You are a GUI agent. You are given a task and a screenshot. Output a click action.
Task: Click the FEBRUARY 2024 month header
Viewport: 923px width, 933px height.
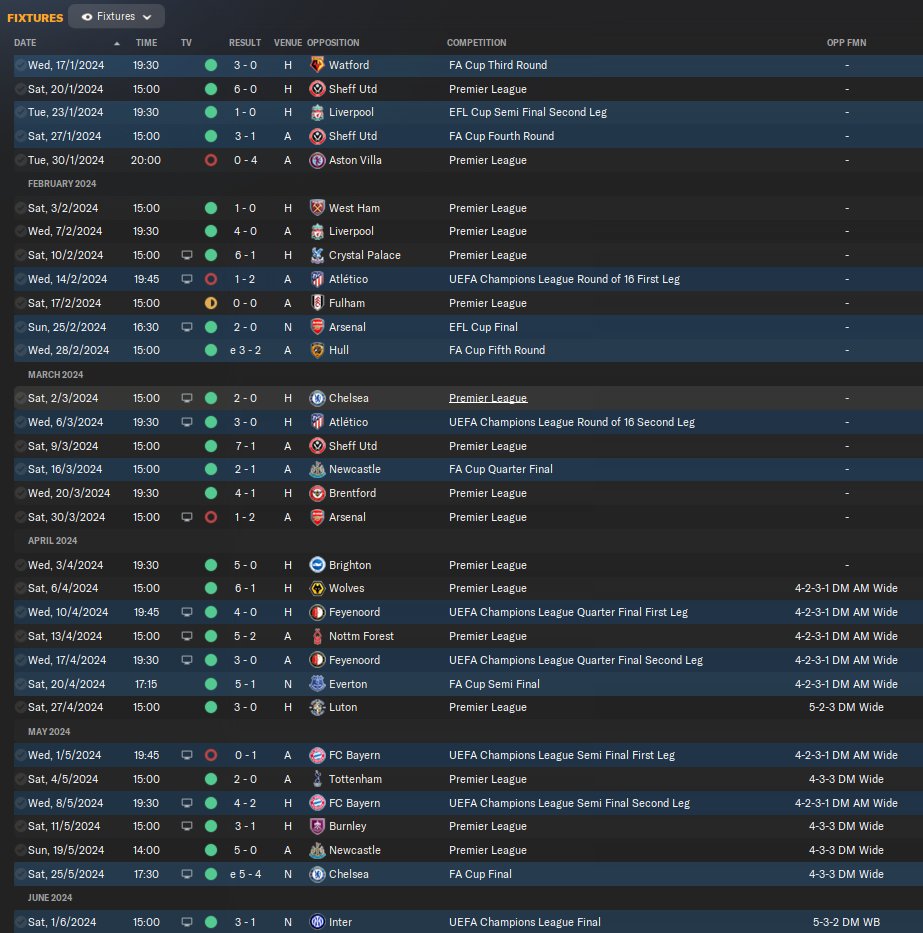click(62, 184)
